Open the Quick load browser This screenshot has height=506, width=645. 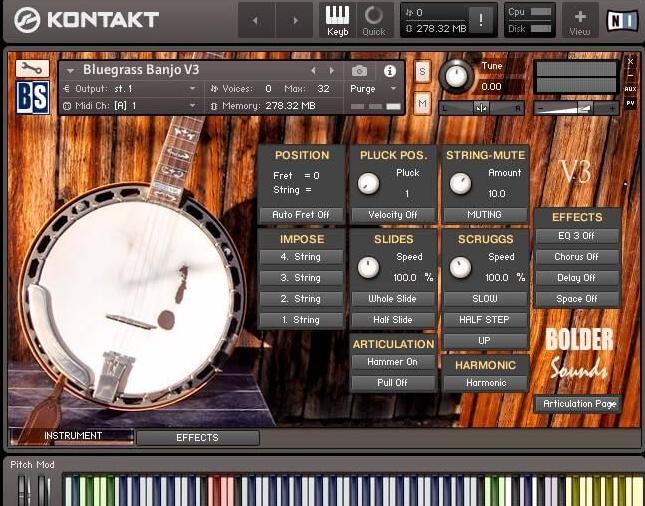(x=374, y=20)
